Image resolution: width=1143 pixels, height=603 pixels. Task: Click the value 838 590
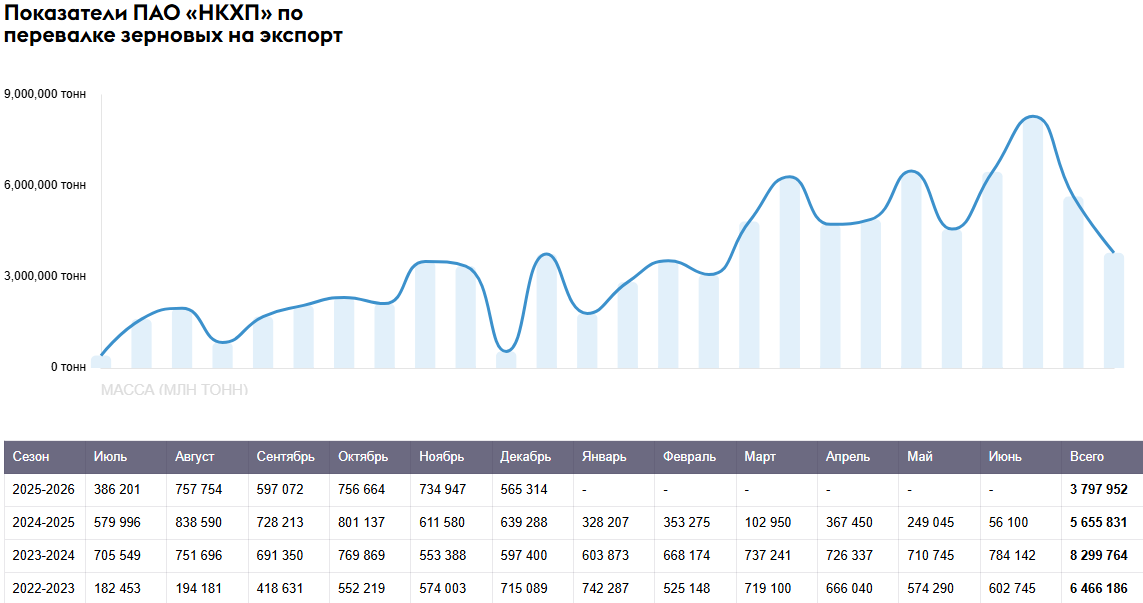pos(198,522)
